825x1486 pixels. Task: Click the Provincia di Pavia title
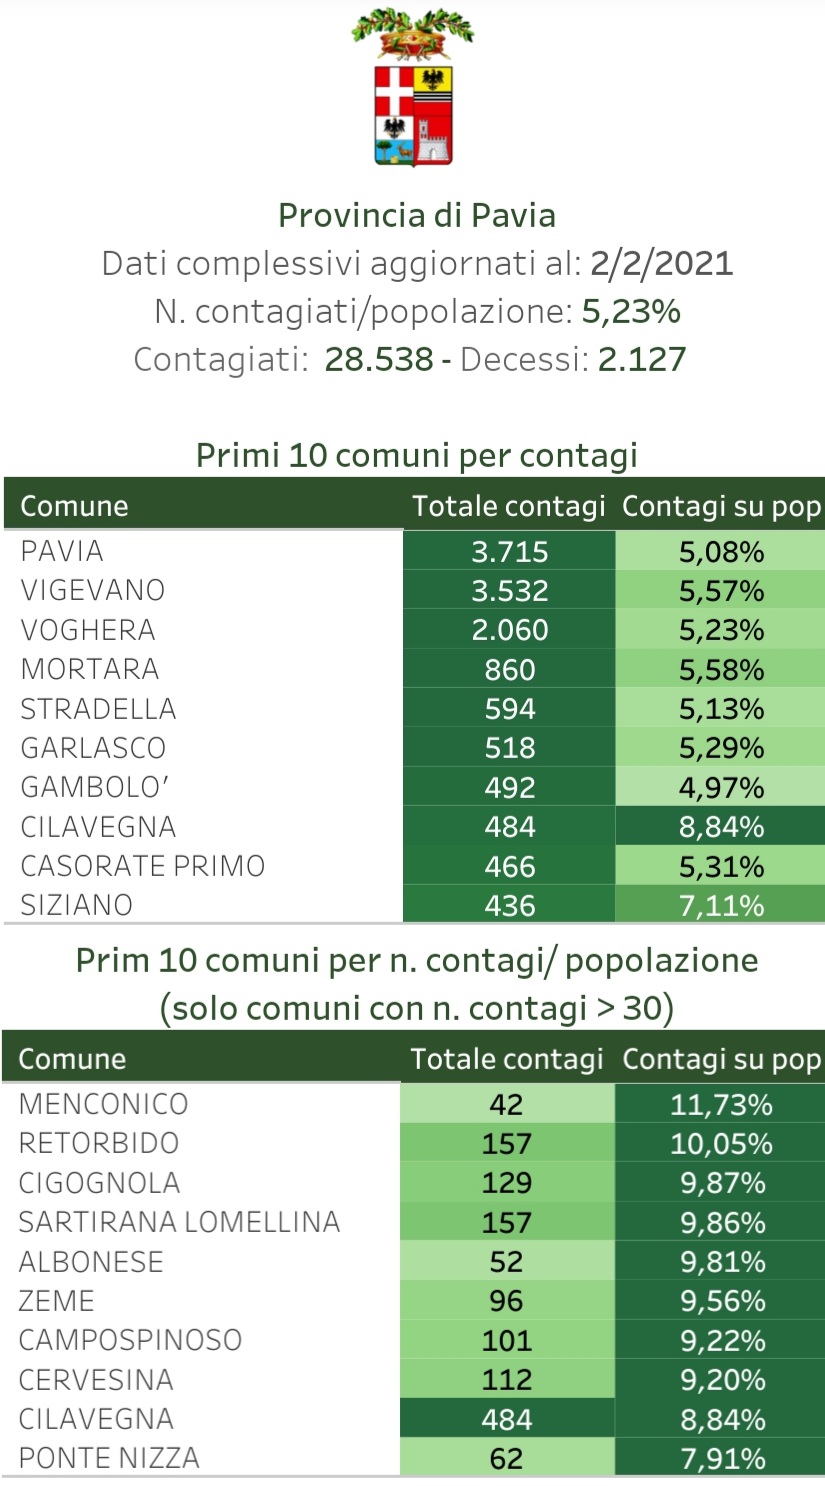(x=416, y=216)
